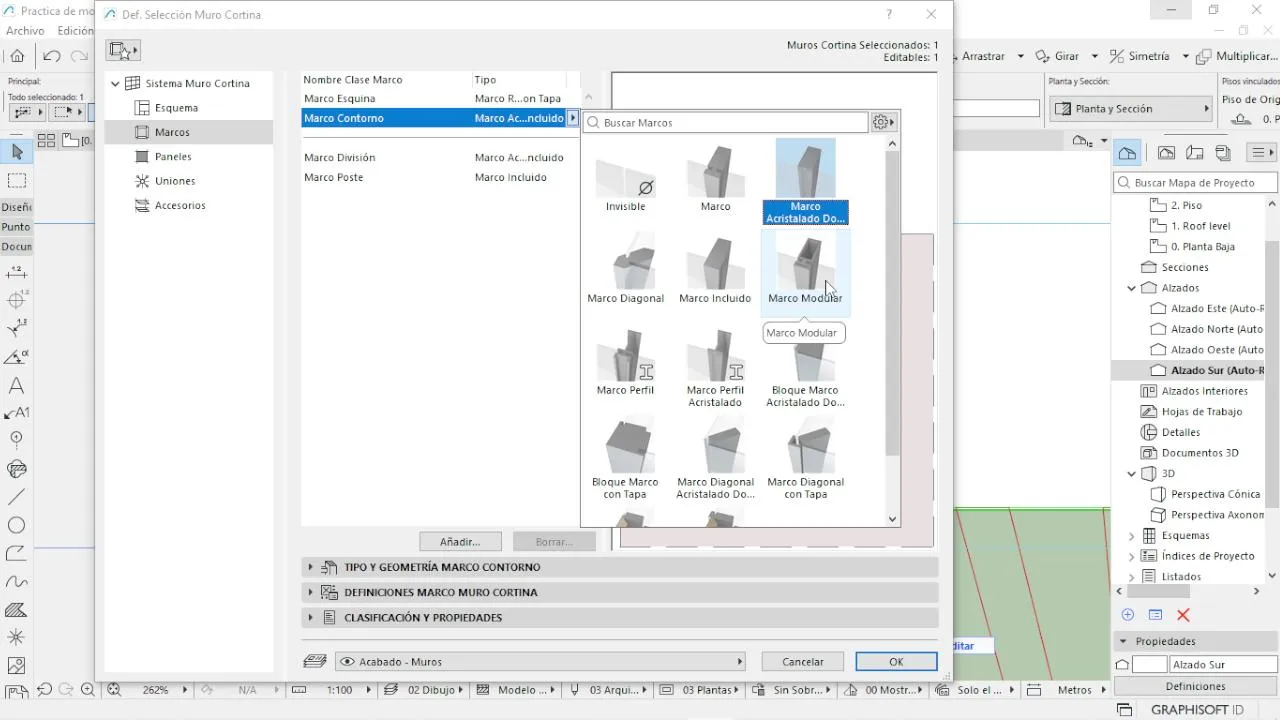Open dialog help question mark
Viewport: 1280px width, 720px height.
click(x=889, y=14)
